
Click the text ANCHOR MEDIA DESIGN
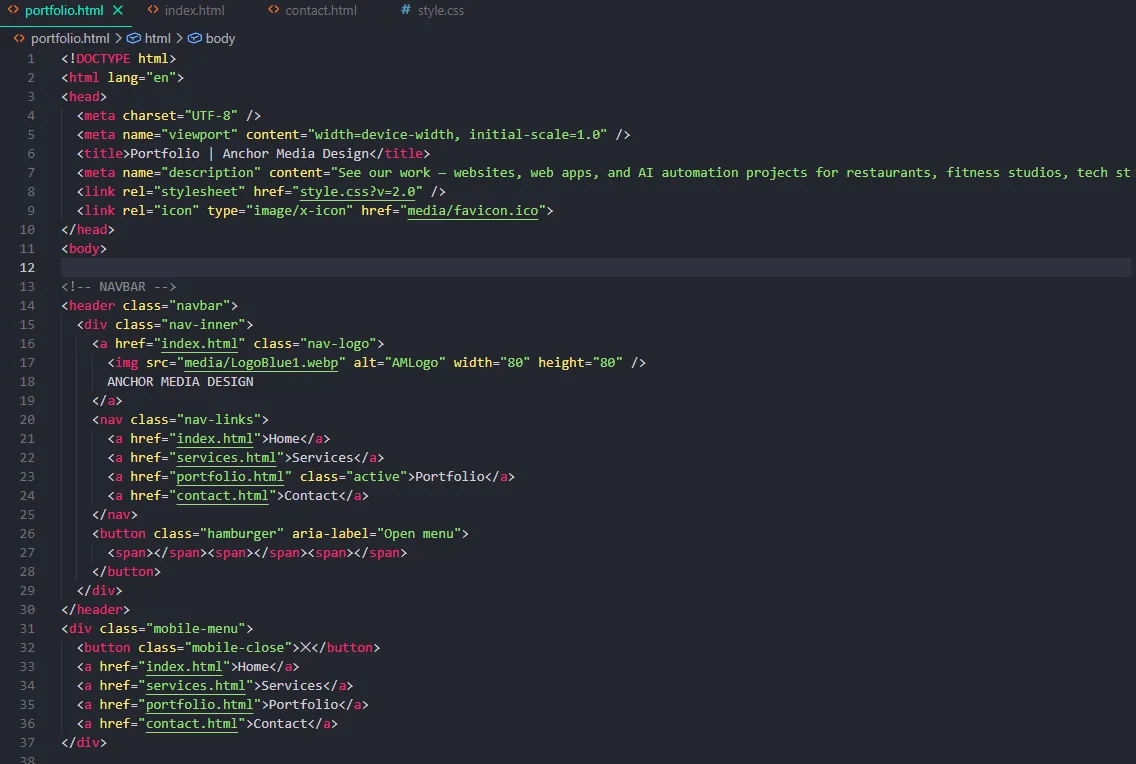point(180,382)
